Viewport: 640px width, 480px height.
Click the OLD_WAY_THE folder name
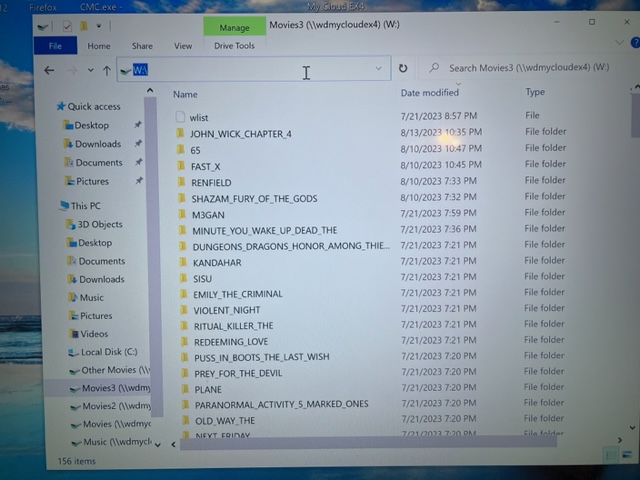(x=225, y=420)
